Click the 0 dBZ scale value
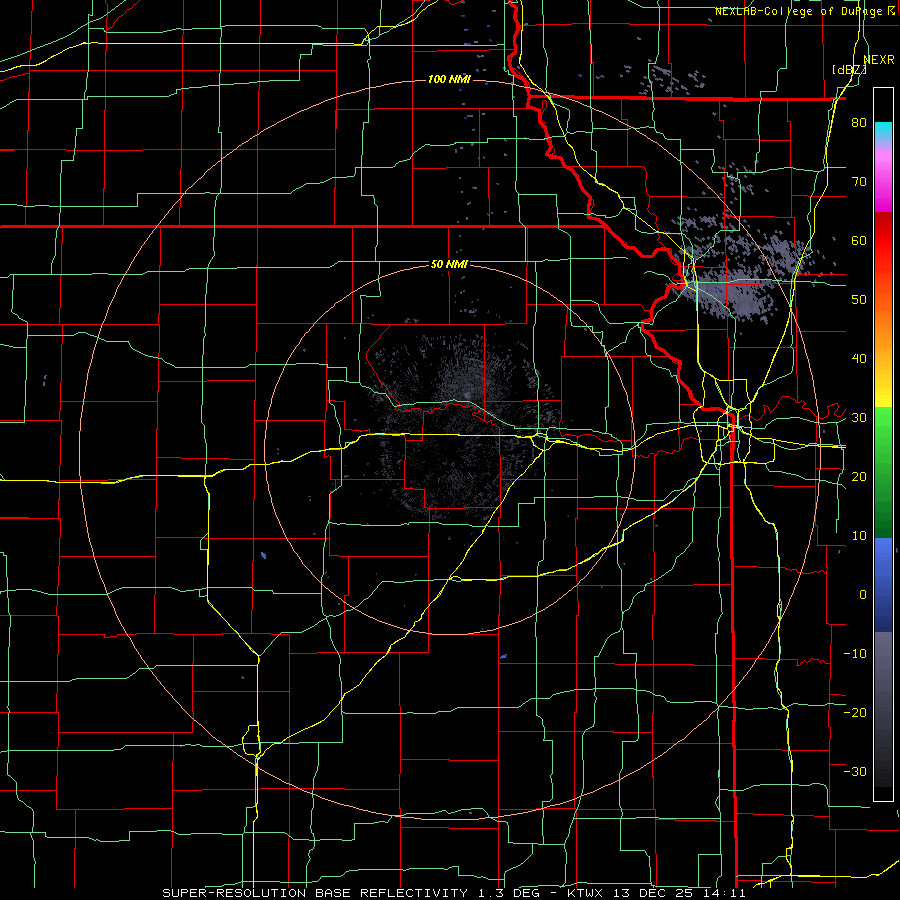Screen dimensions: 900x900 863,595
